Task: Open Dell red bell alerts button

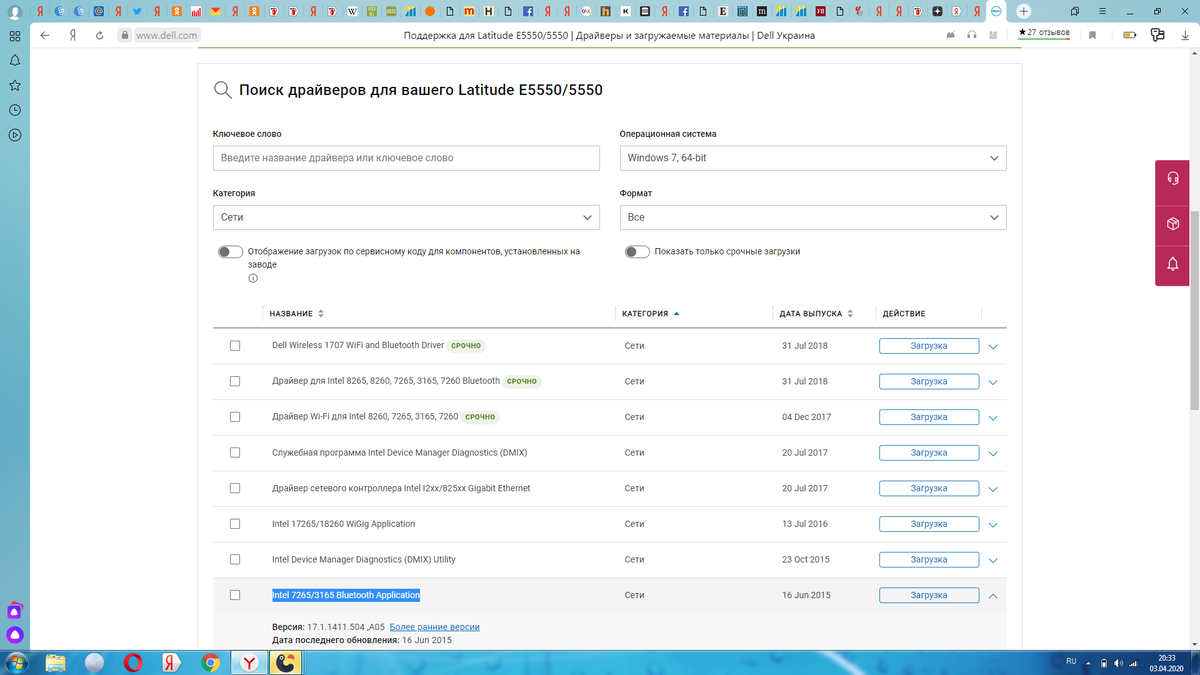Action: point(1172,265)
